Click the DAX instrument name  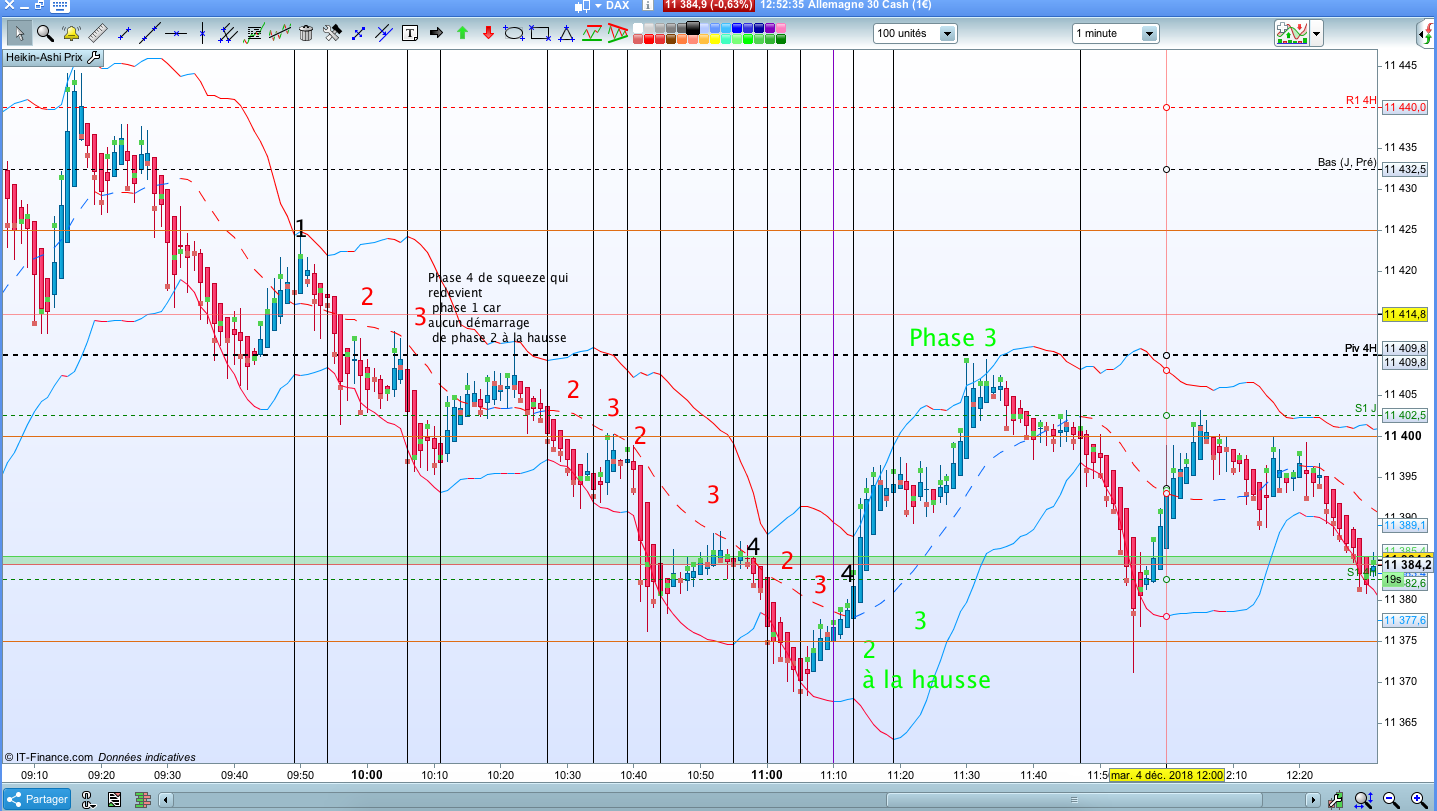click(618, 6)
